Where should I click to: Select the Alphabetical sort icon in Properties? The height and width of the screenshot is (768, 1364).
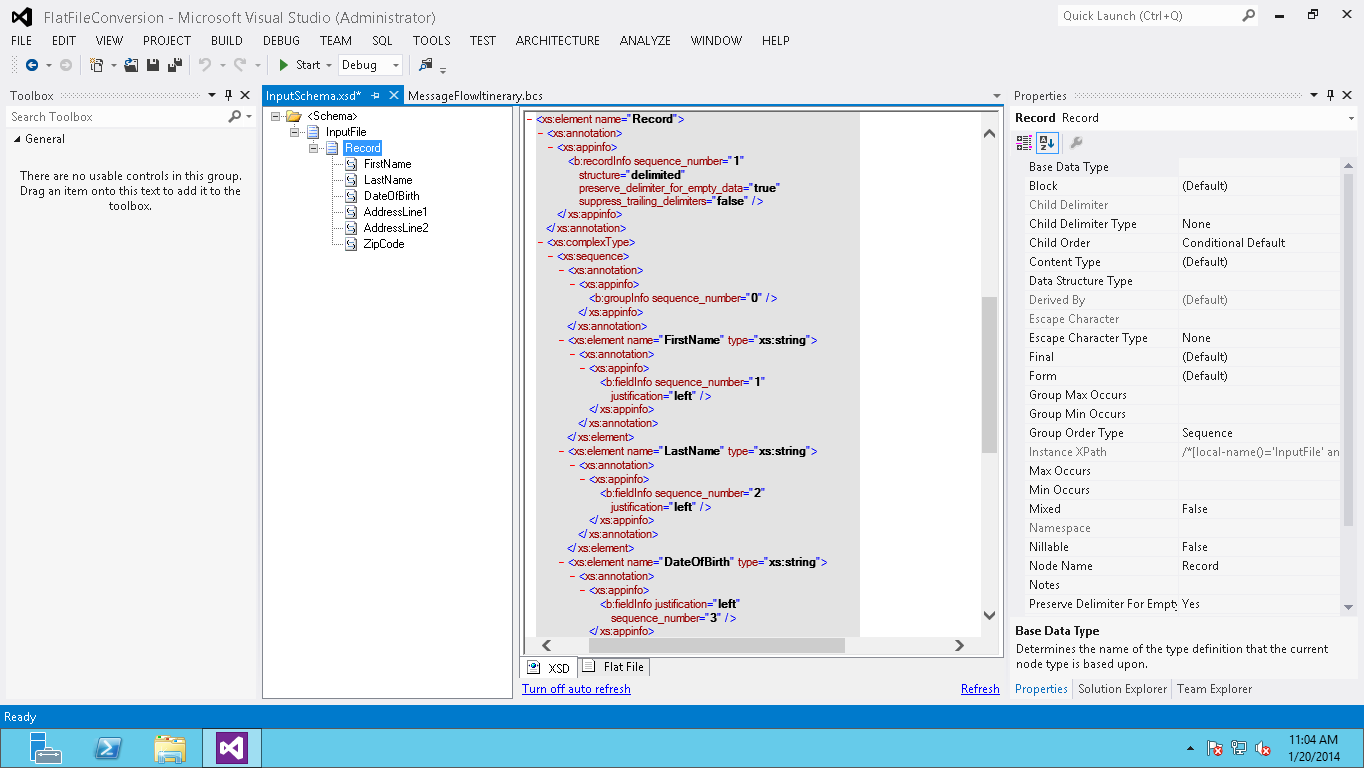[x=1047, y=142]
